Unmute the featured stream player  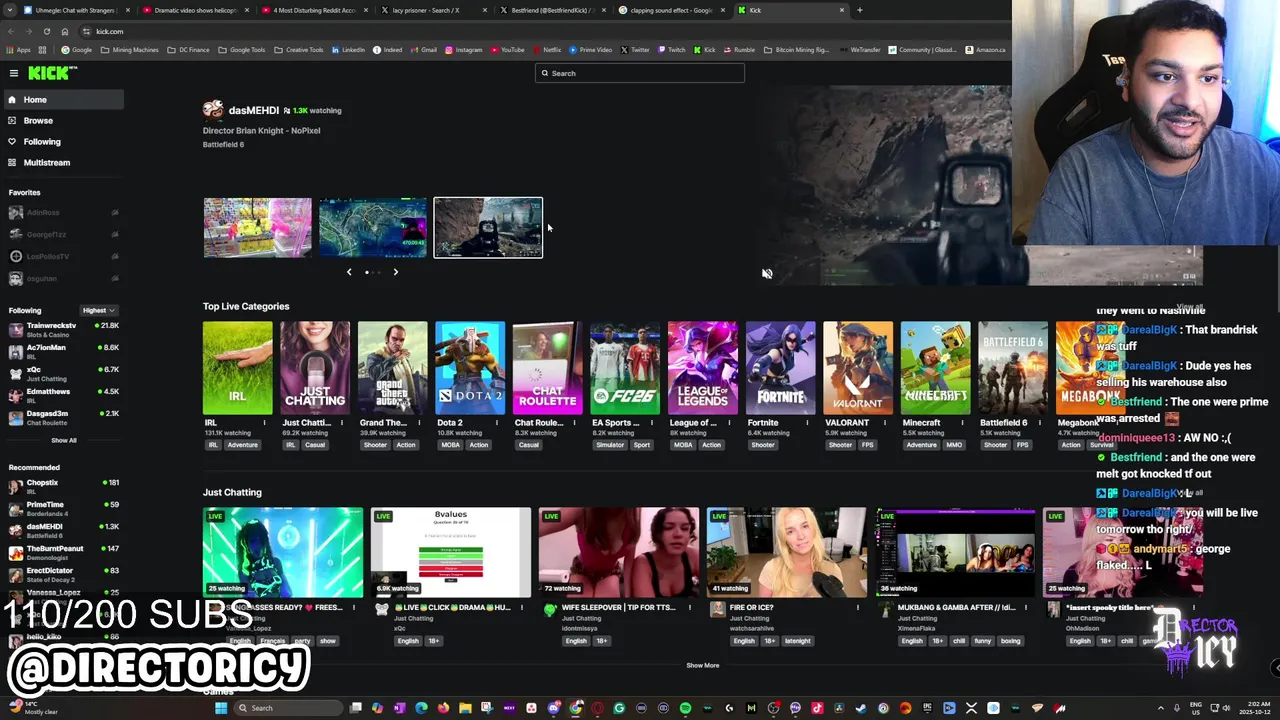[767, 274]
